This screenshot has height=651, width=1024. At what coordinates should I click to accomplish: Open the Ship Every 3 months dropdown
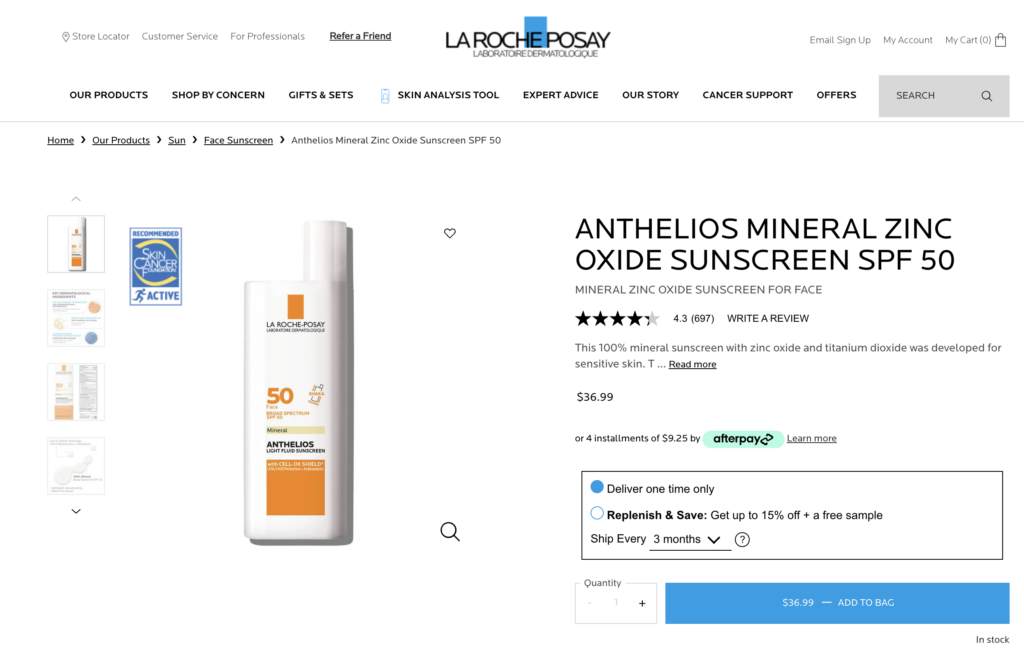(690, 539)
